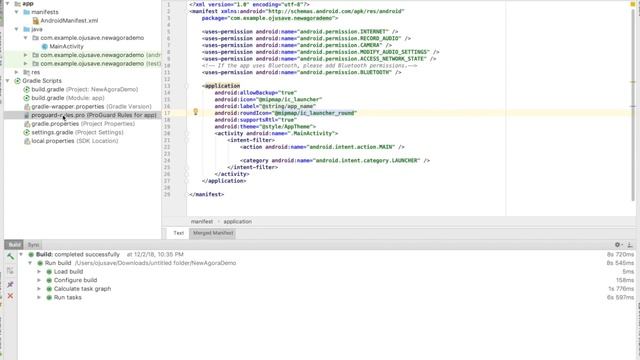Viewport: 640px width, 360px height.
Task: Click the manifests folder icon
Action: pyautogui.click(x=27, y=12)
